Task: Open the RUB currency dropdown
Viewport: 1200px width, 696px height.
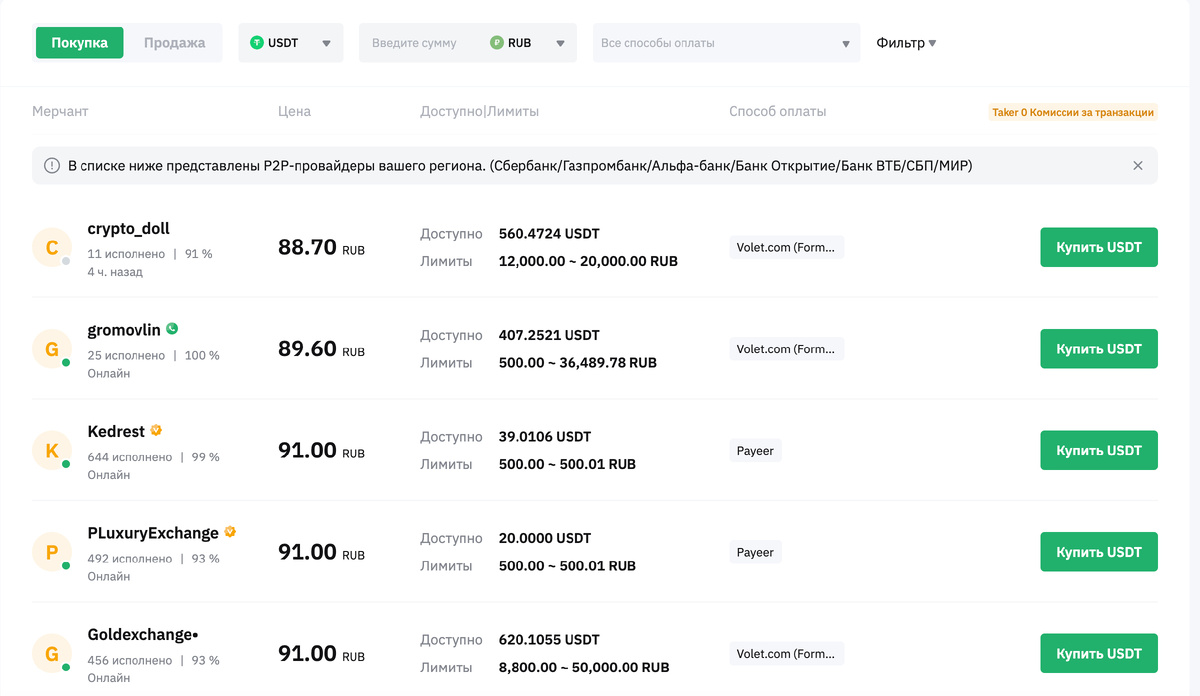Action: click(x=528, y=43)
